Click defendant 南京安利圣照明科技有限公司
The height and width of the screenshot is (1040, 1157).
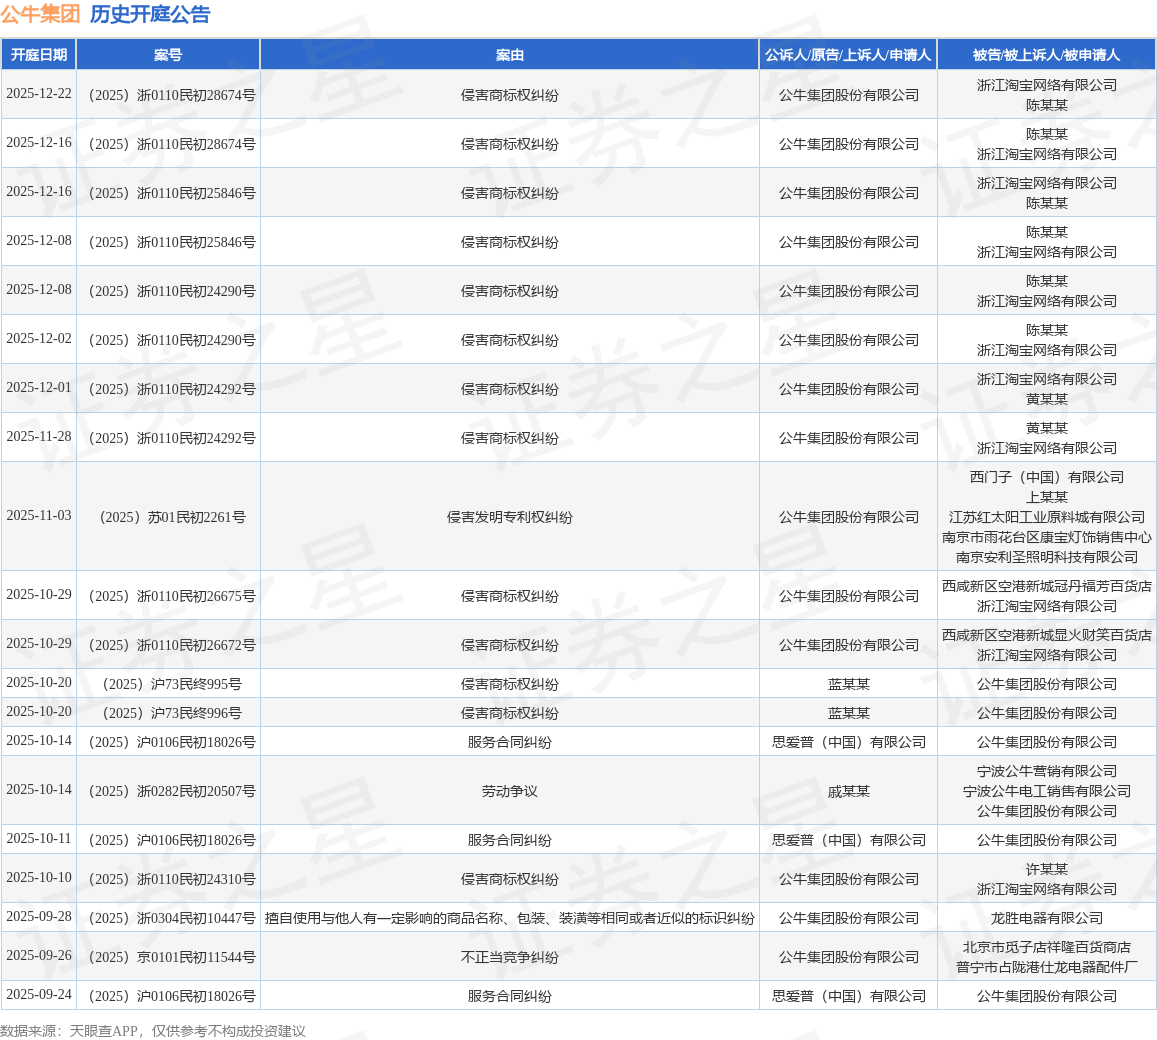point(1046,557)
